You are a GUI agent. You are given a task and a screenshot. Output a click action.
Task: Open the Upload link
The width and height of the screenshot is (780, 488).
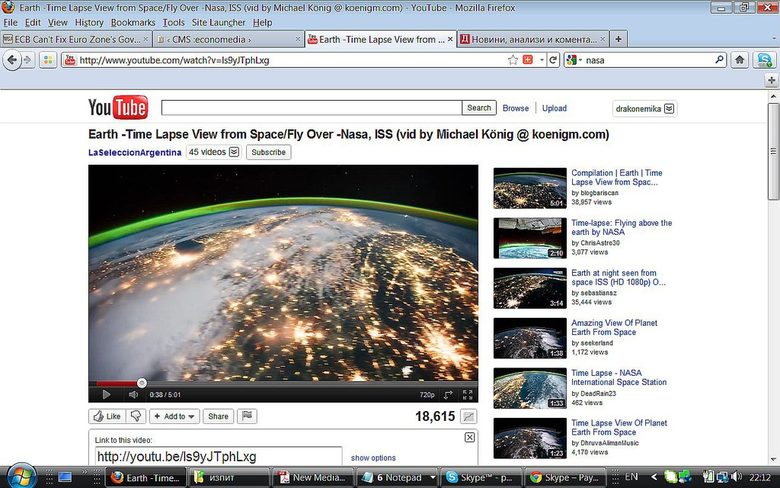[x=554, y=108]
